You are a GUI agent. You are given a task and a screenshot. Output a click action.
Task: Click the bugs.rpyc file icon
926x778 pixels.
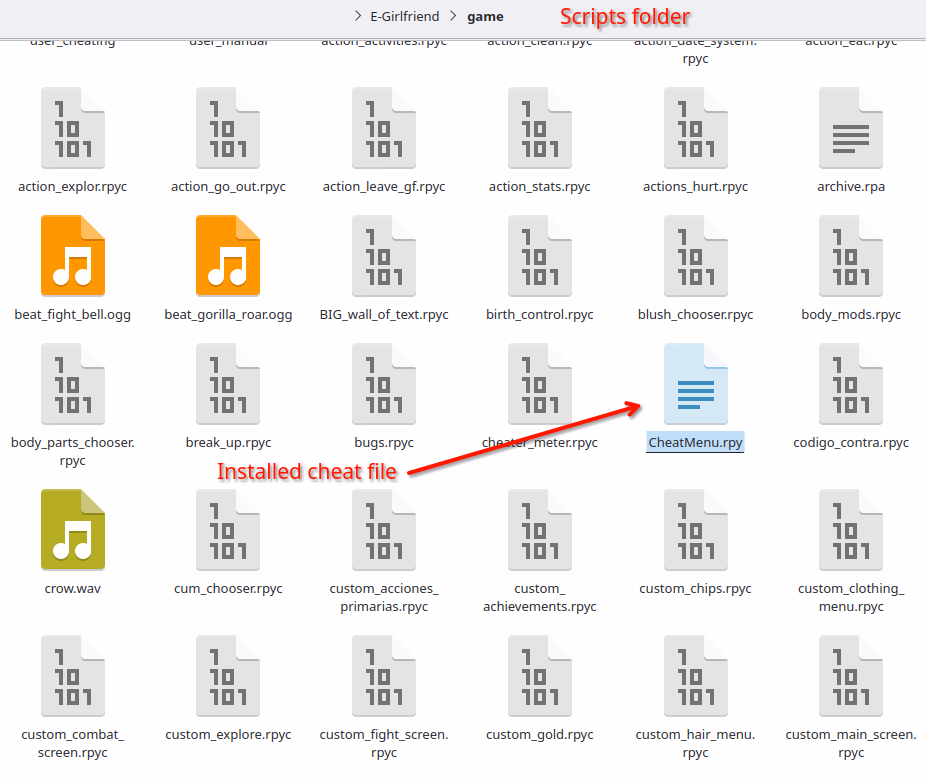384,384
